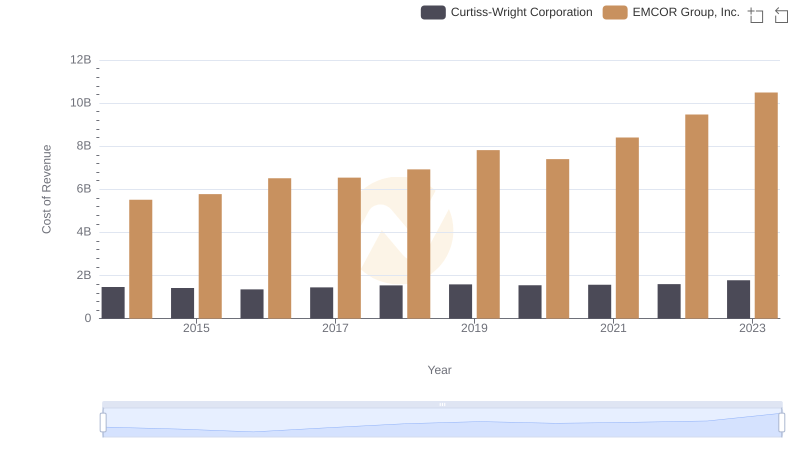Select the EMCOR bar for 2019

488,234
